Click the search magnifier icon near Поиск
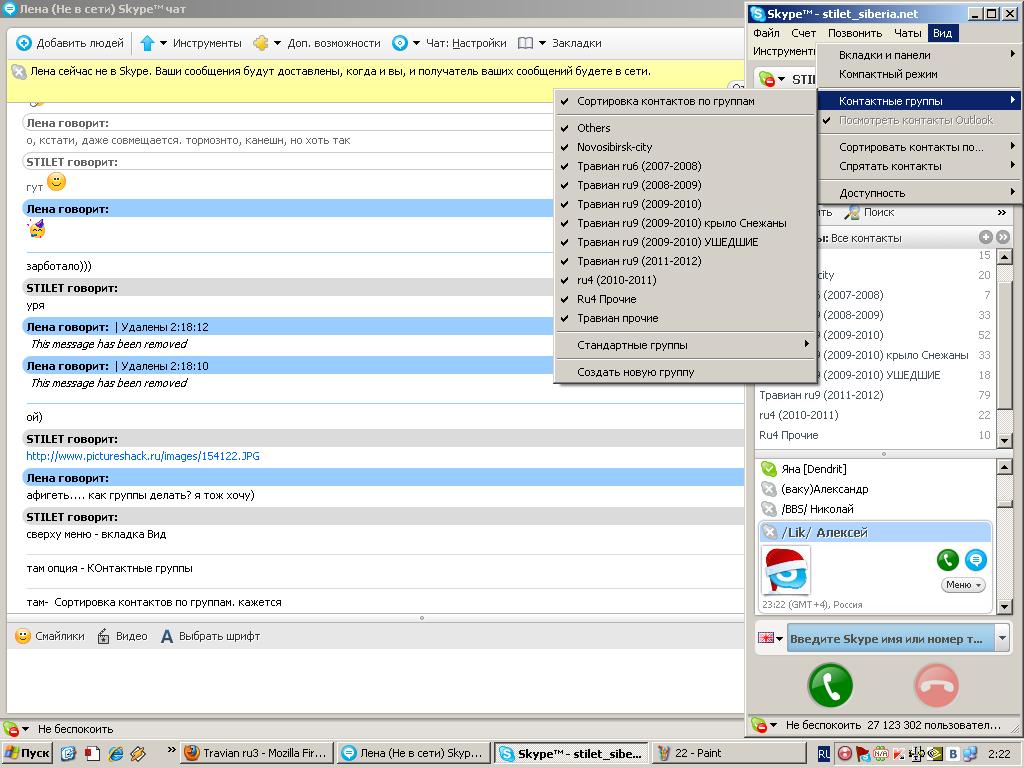This screenshot has width=1024, height=768. [x=852, y=212]
